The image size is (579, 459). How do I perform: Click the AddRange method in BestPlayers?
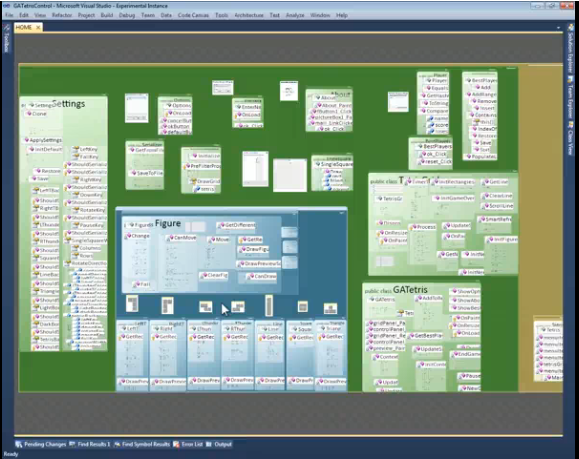click(x=482, y=95)
